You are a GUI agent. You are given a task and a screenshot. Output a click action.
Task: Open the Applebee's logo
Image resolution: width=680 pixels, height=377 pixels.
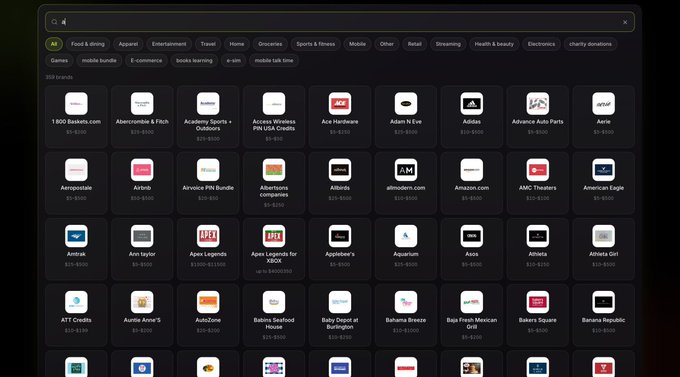[x=340, y=236]
